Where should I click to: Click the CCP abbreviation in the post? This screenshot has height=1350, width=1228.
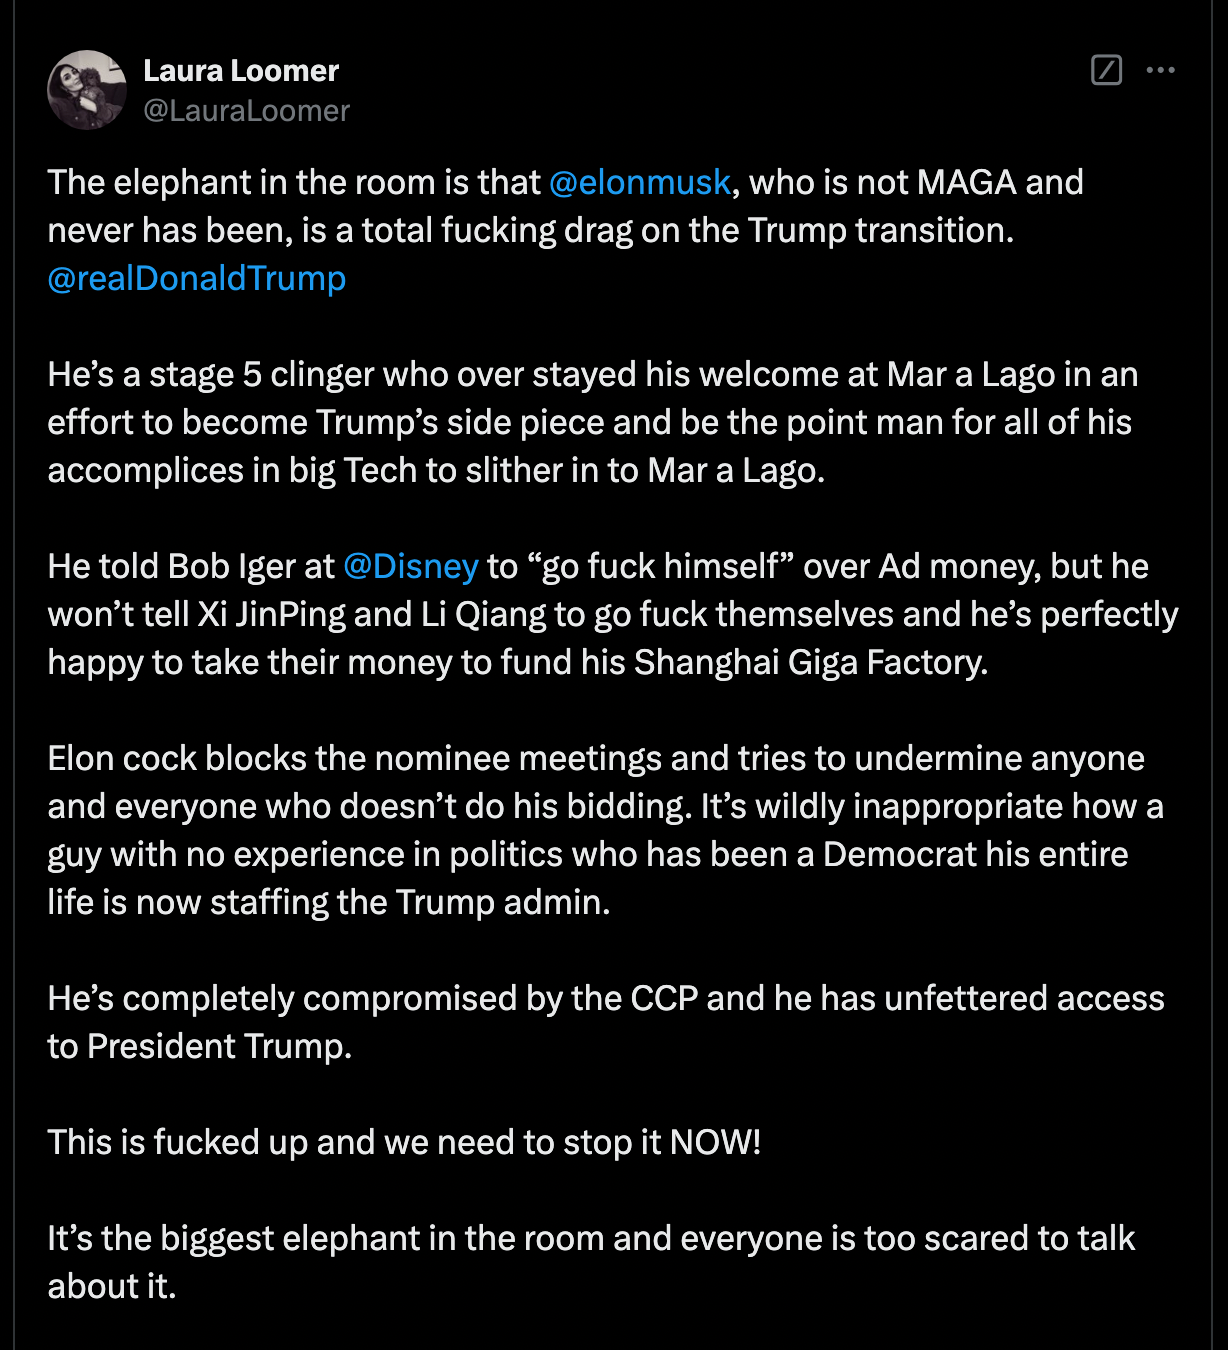tap(664, 999)
